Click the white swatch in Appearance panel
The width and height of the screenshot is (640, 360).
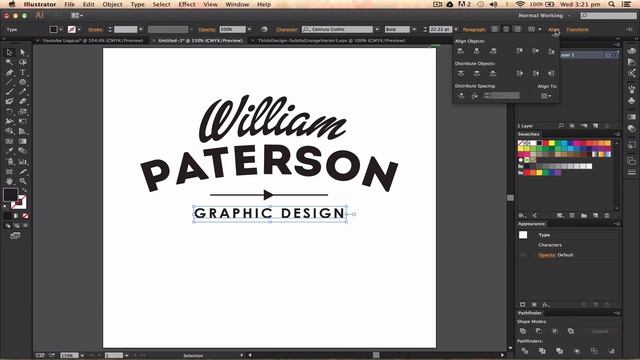point(523,235)
